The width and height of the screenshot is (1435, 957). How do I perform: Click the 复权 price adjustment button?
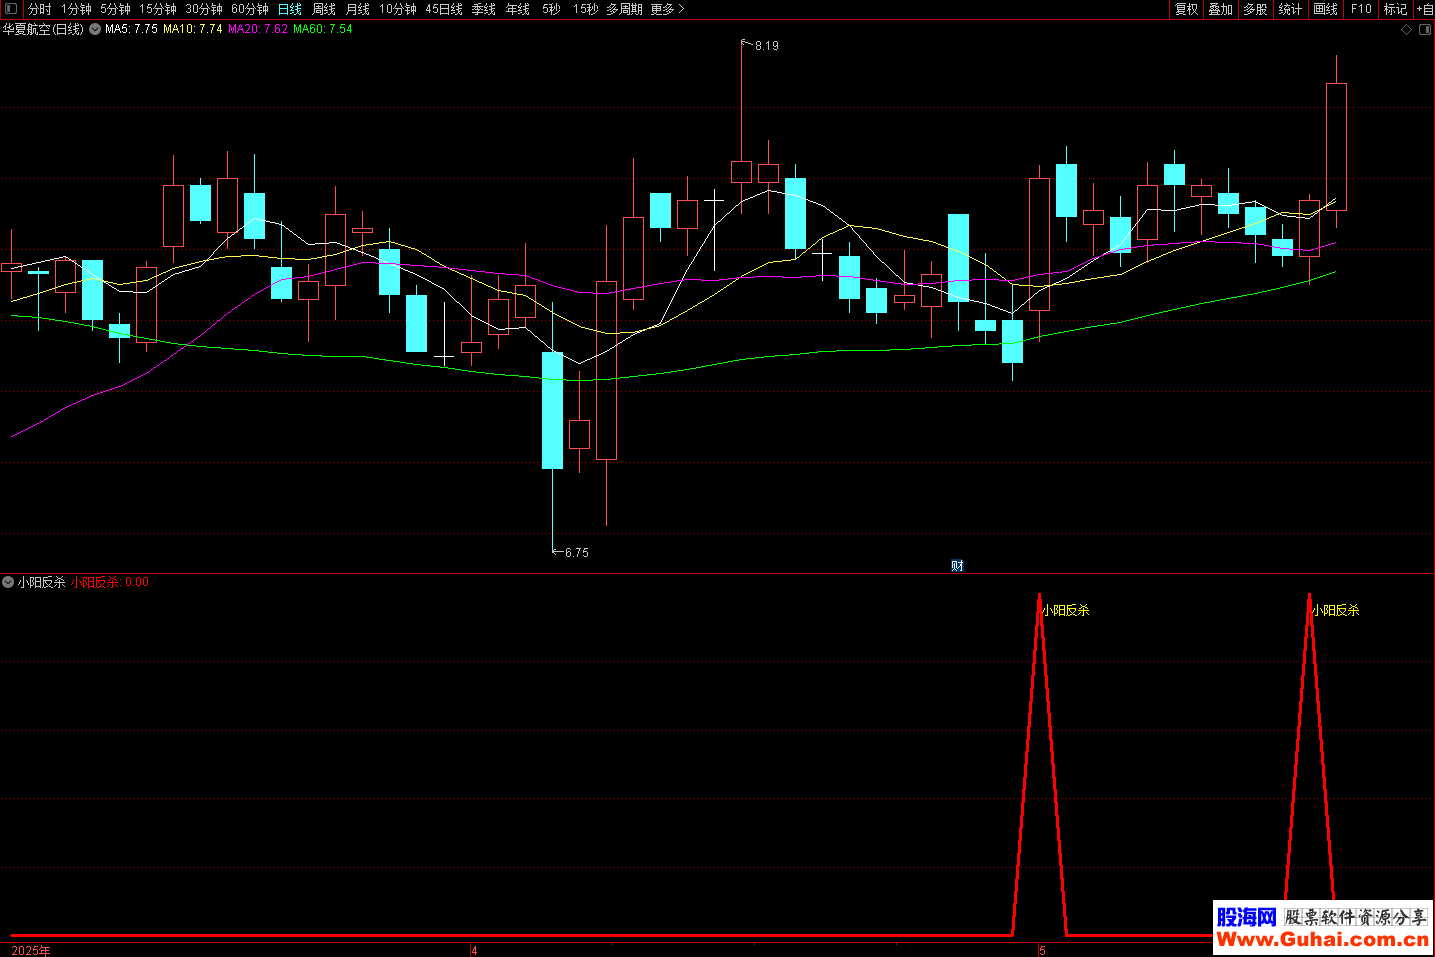1187,9
